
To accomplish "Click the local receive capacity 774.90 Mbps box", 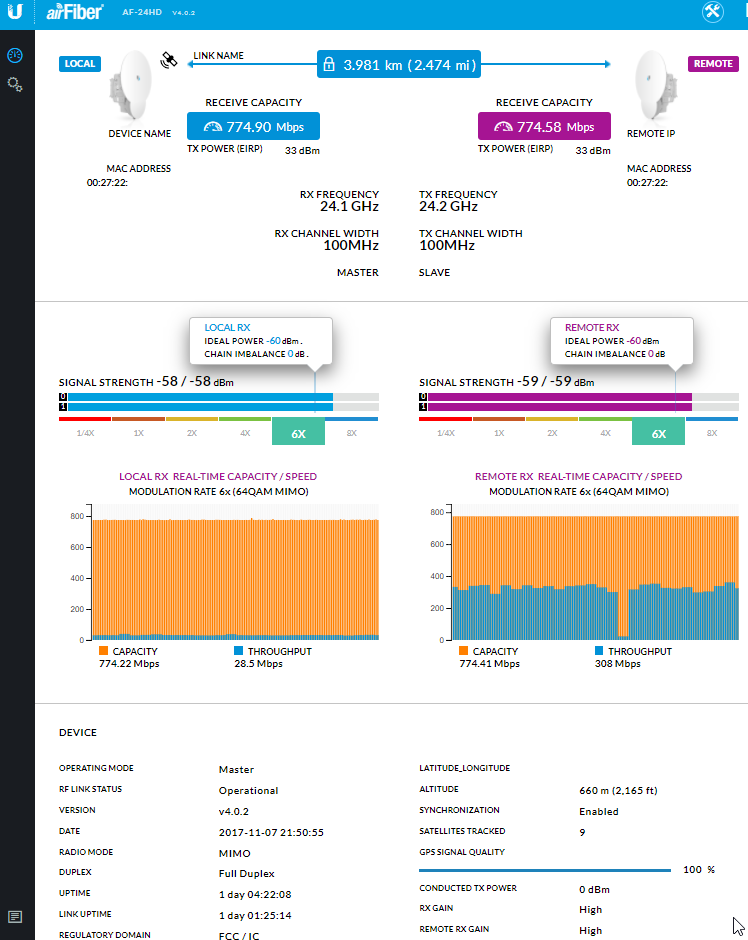I will pyautogui.click(x=253, y=127).
